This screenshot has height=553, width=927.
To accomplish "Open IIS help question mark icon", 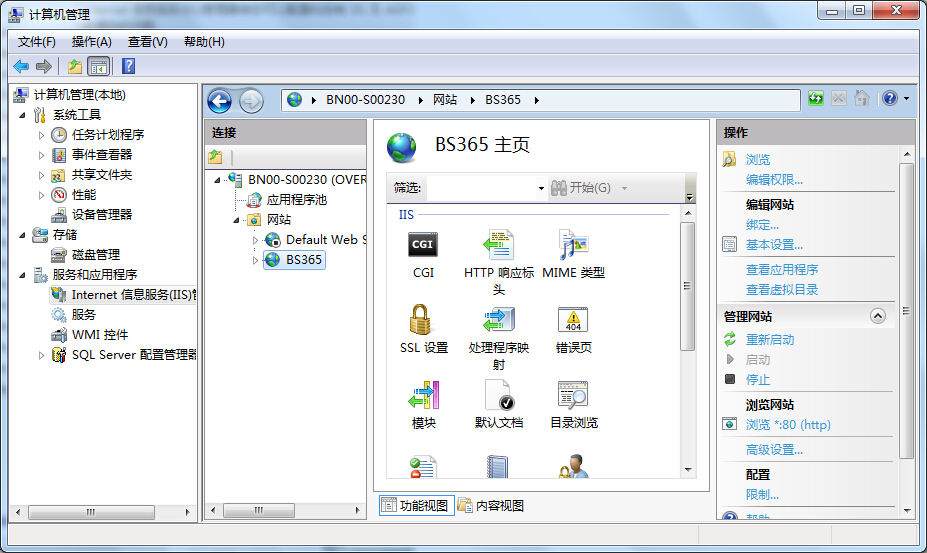I will (x=890, y=98).
